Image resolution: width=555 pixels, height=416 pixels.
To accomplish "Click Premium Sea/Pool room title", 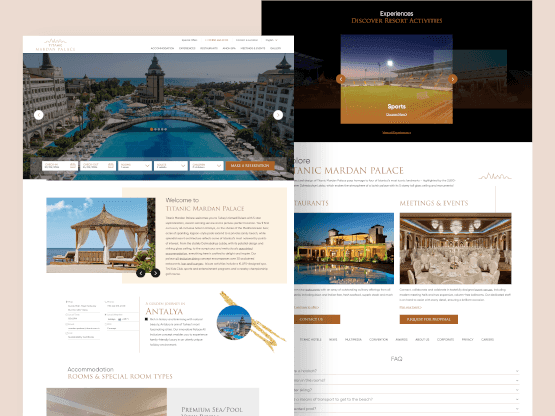I will point(212,410).
